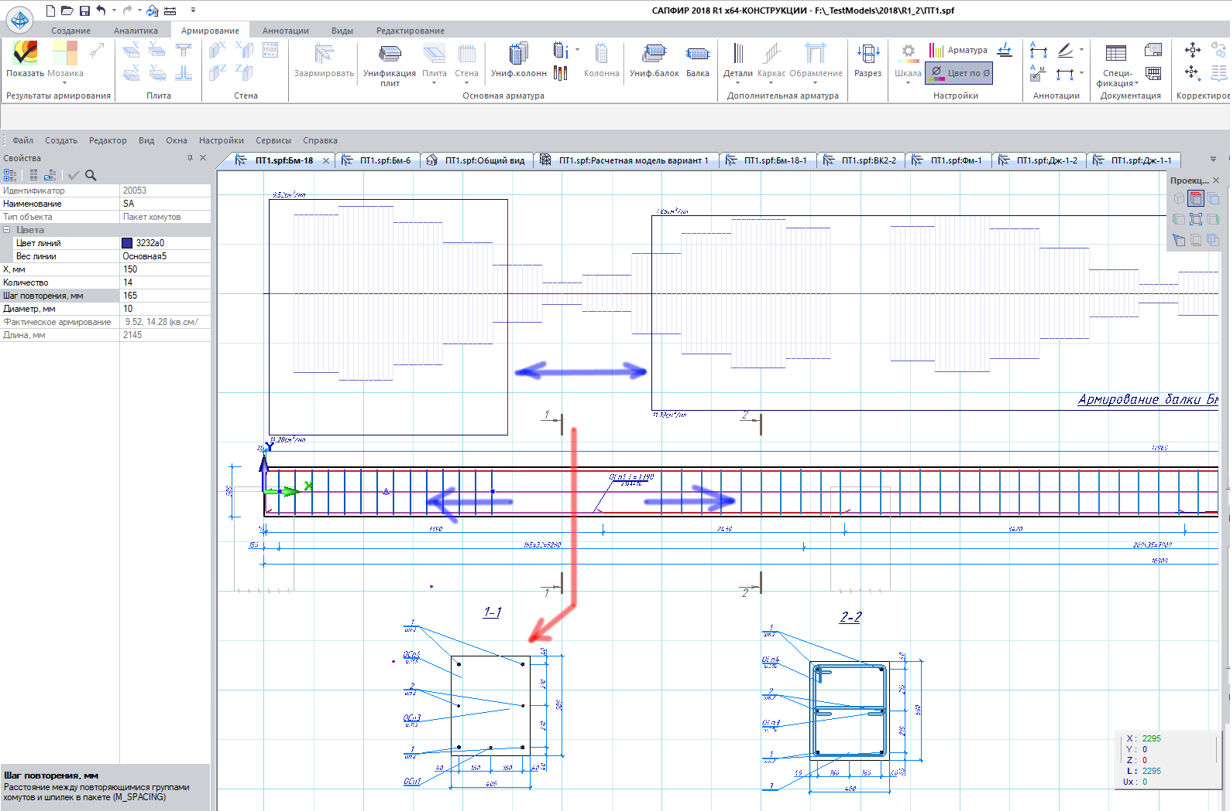The image size is (1232, 811).
Task: Select the Униф.колонн tool
Action: (x=518, y=60)
